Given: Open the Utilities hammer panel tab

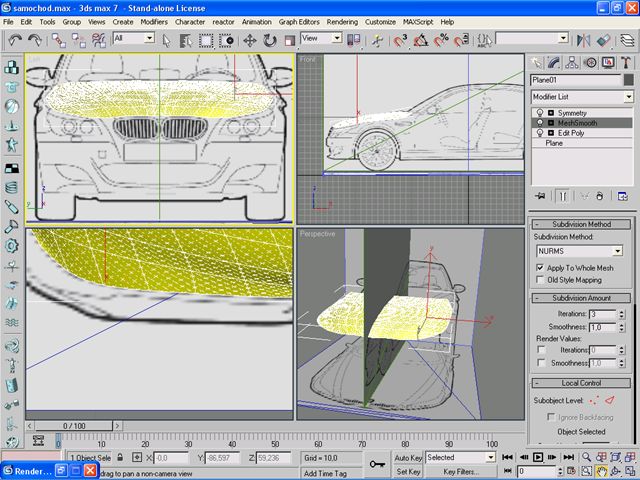Looking at the screenshot, I should tap(626, 62).
